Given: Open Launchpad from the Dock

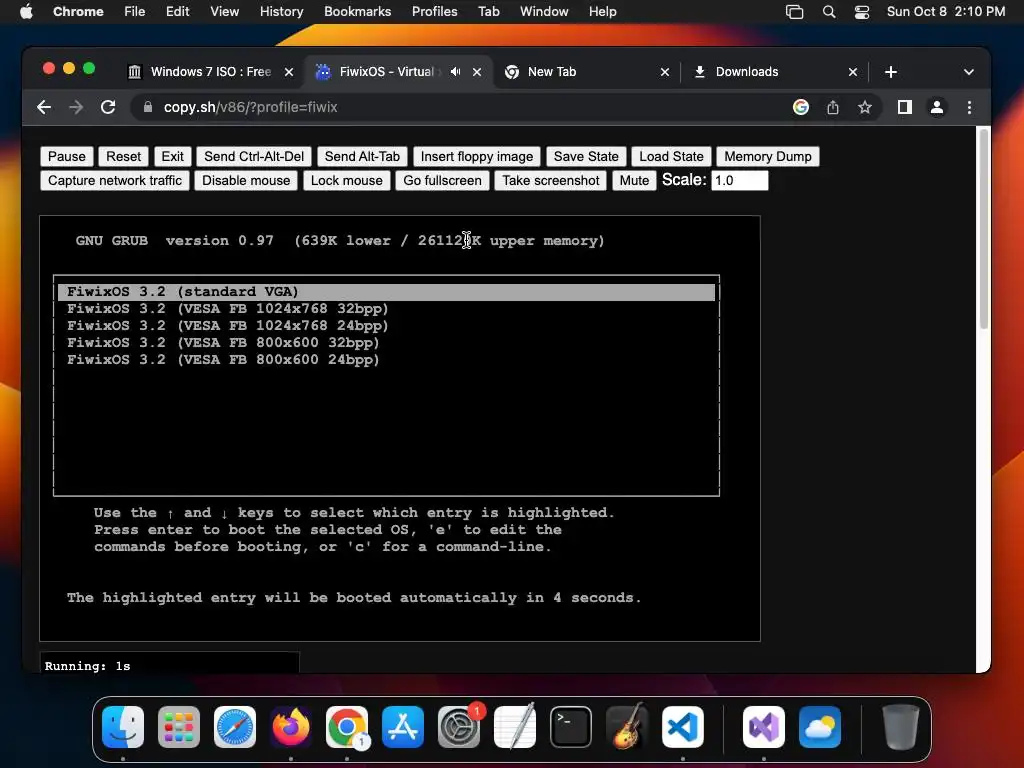Looking at the screenshot, I should click(x=179, y=727).
